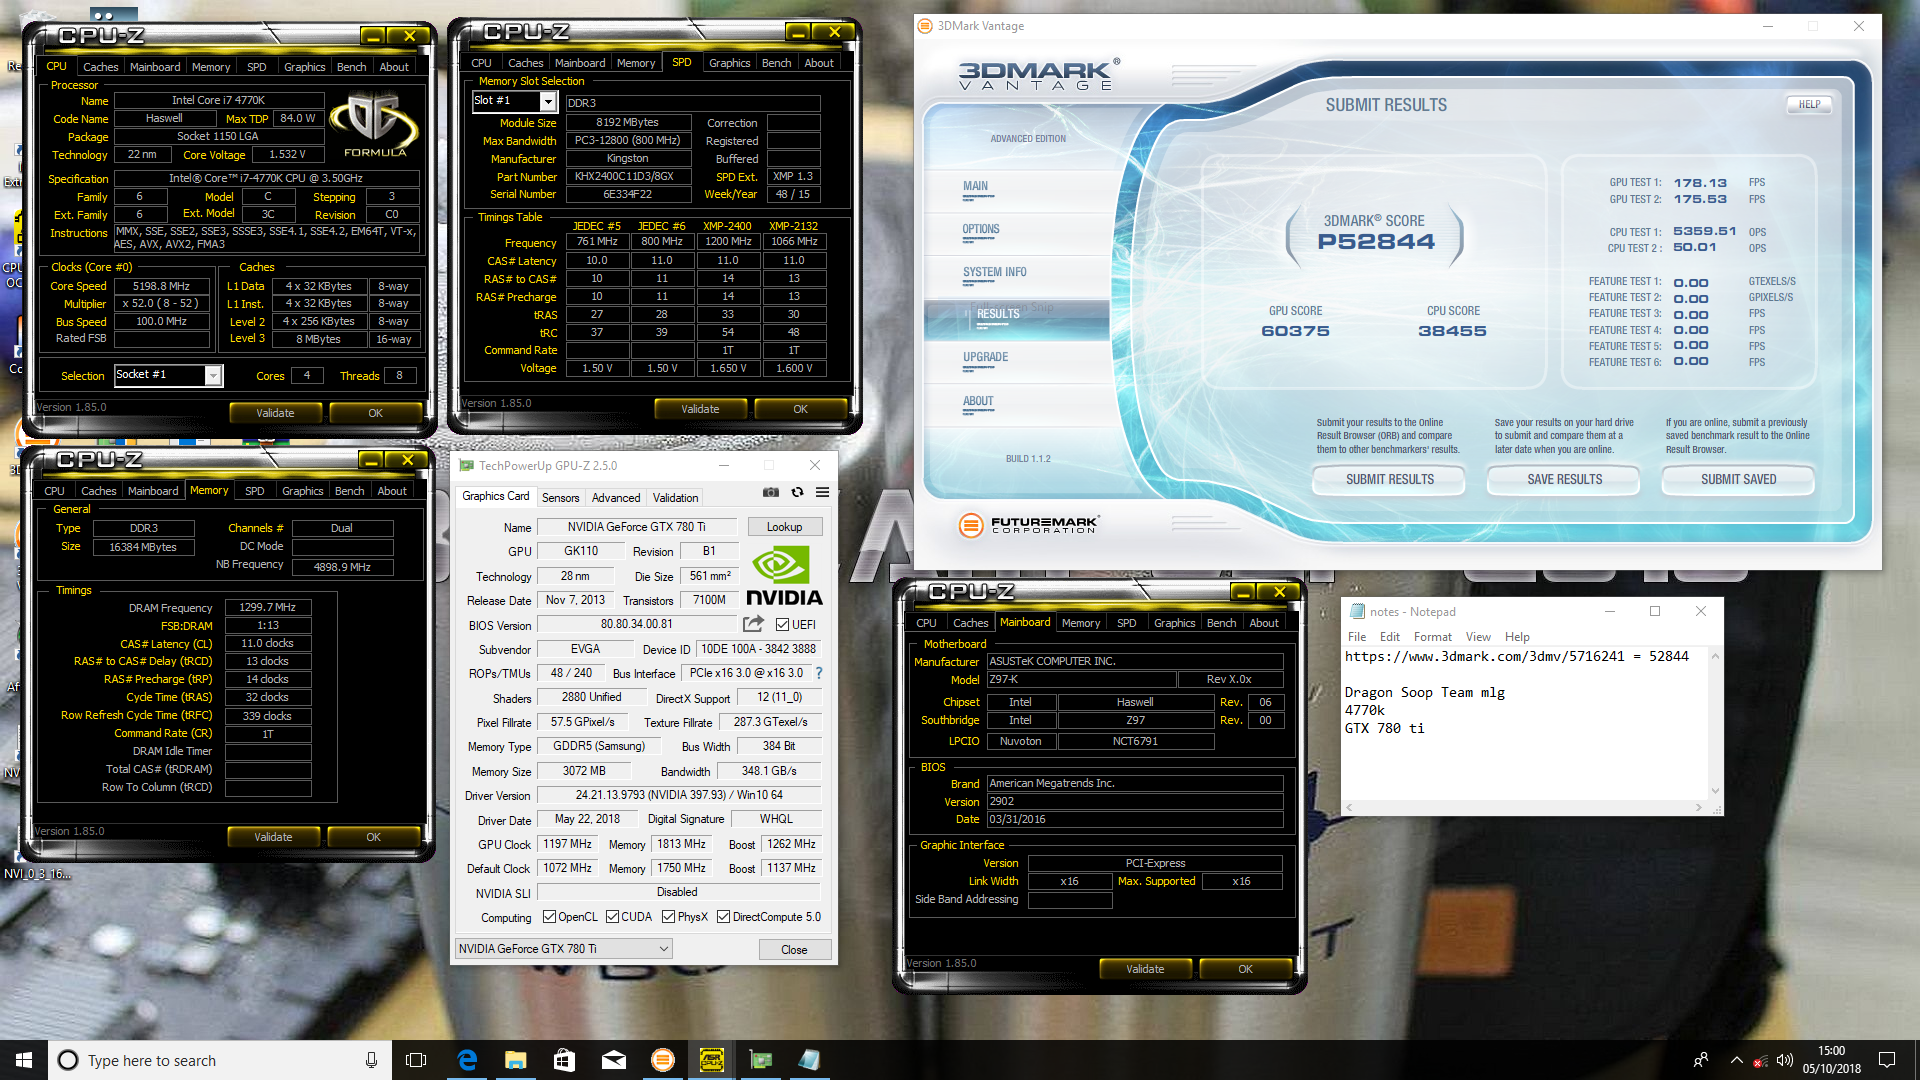Open the GPU-Z hamburger menu icon
This screenshot has width=1920, height=1080.
[x=822, y=492]
